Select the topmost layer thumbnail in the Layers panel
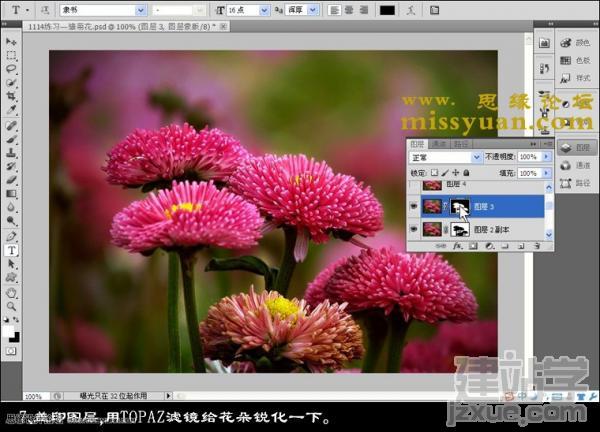Screen dimensions: 600x432 point(432,185)
